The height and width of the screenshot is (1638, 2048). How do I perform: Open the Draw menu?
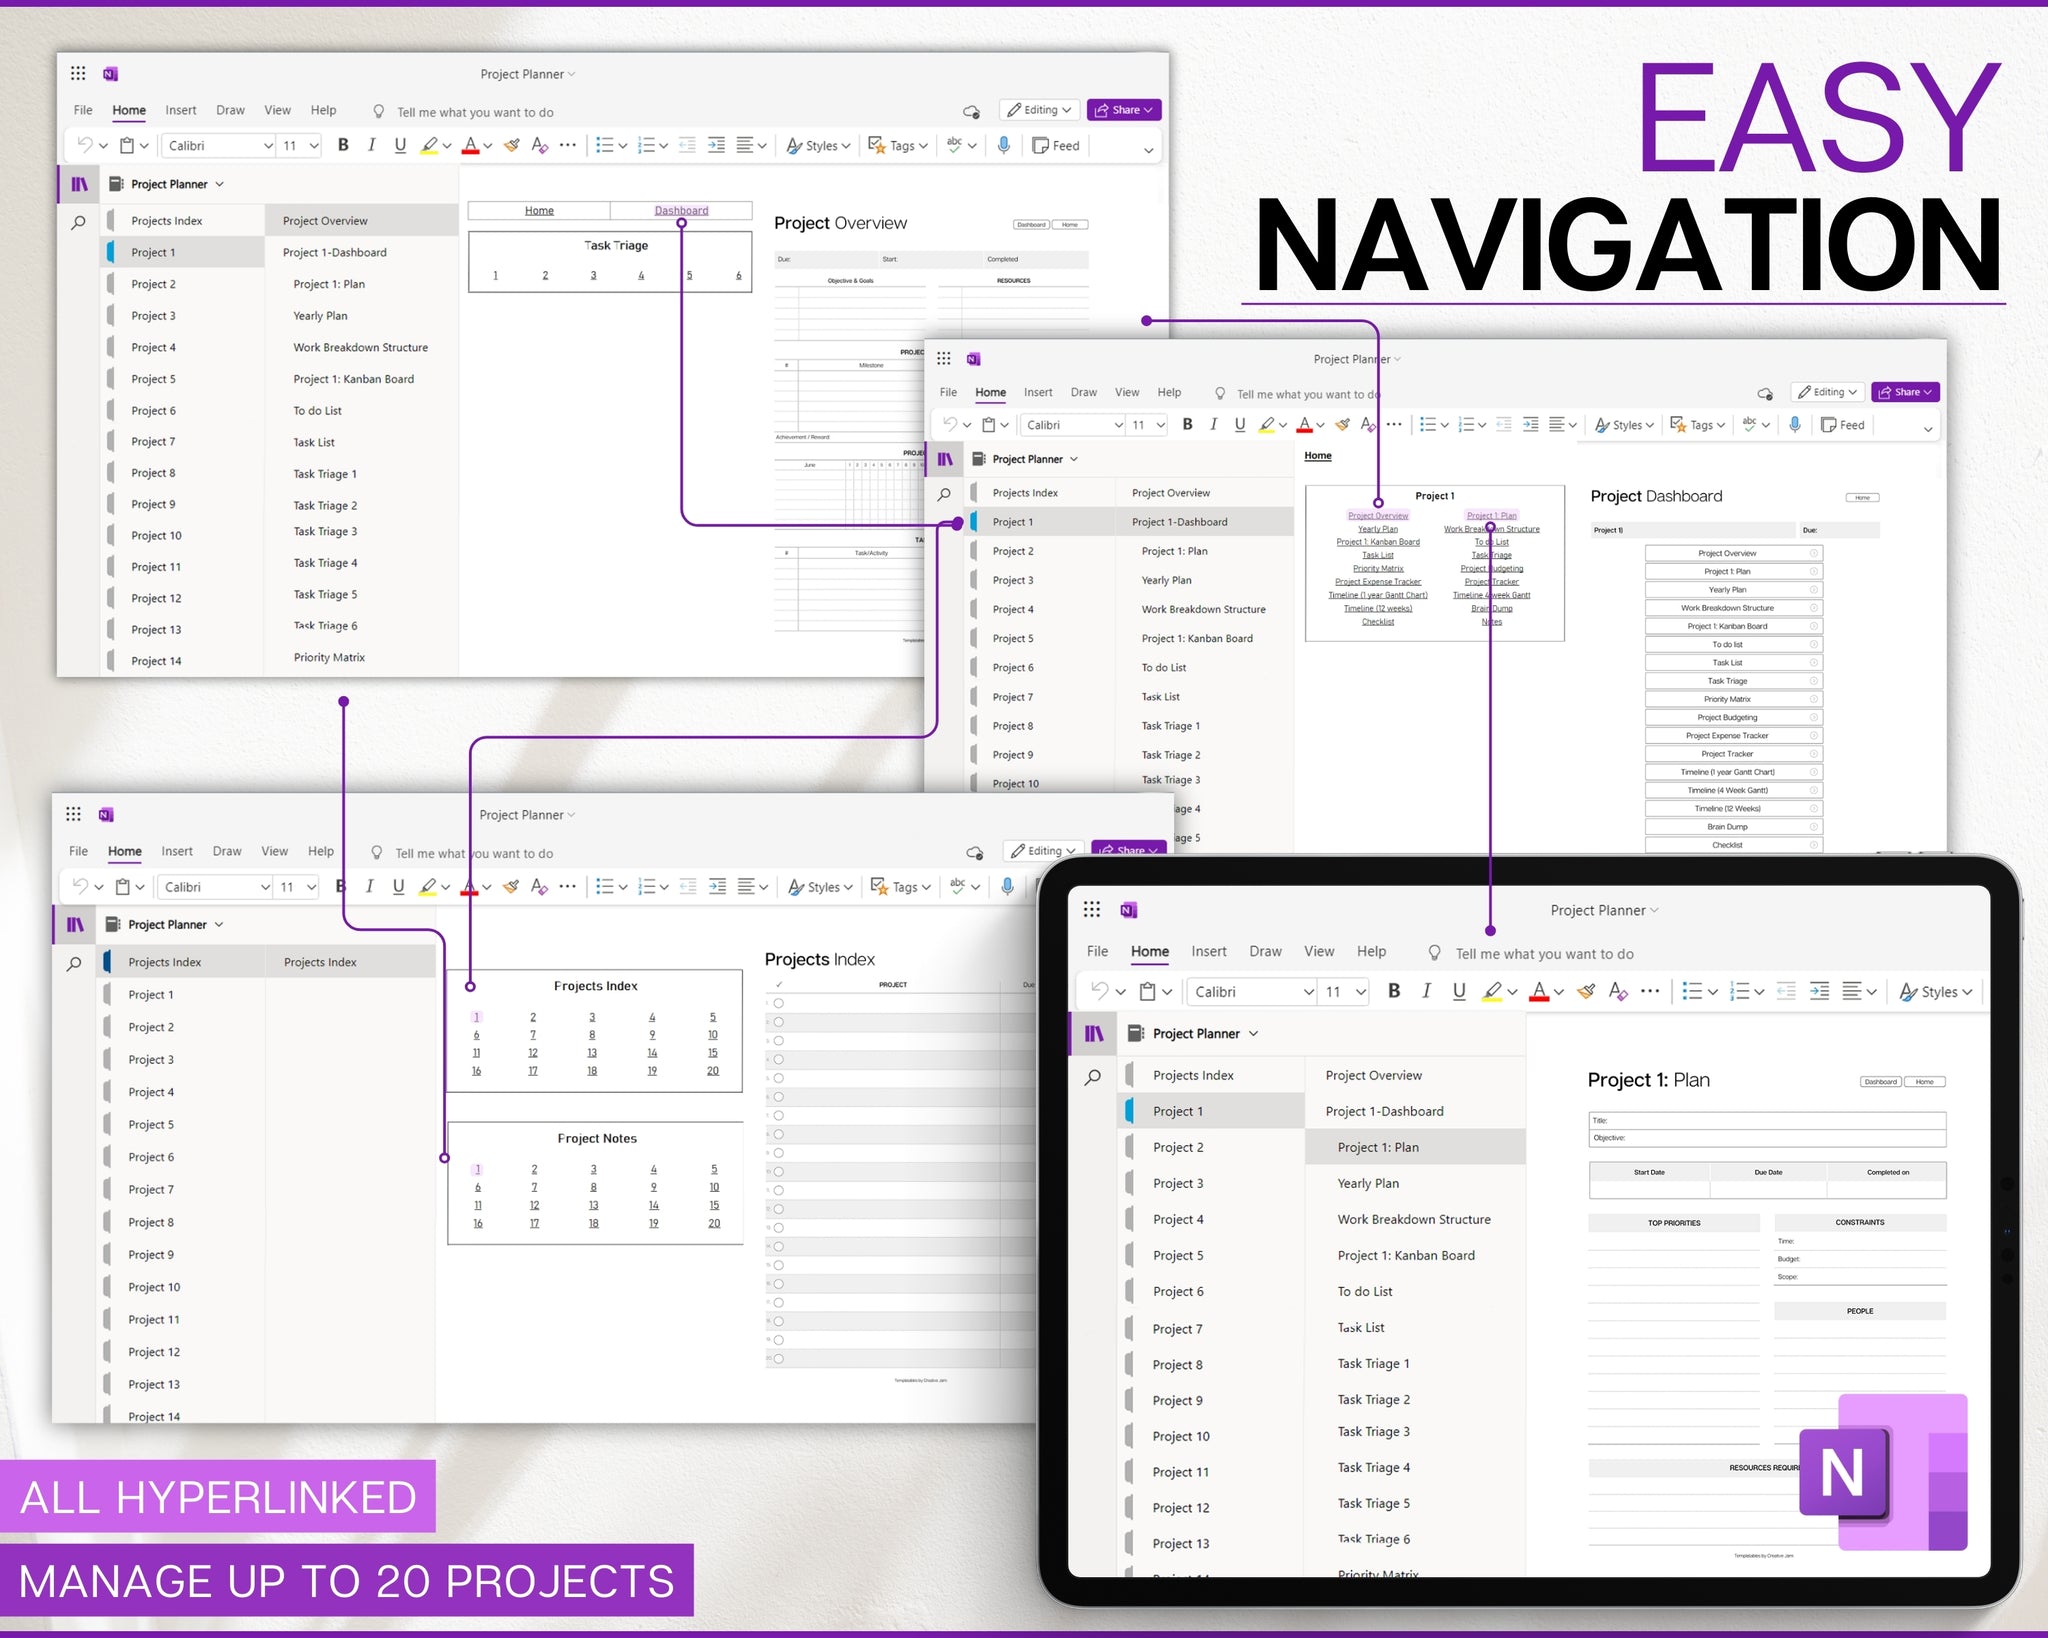[230, 110]
